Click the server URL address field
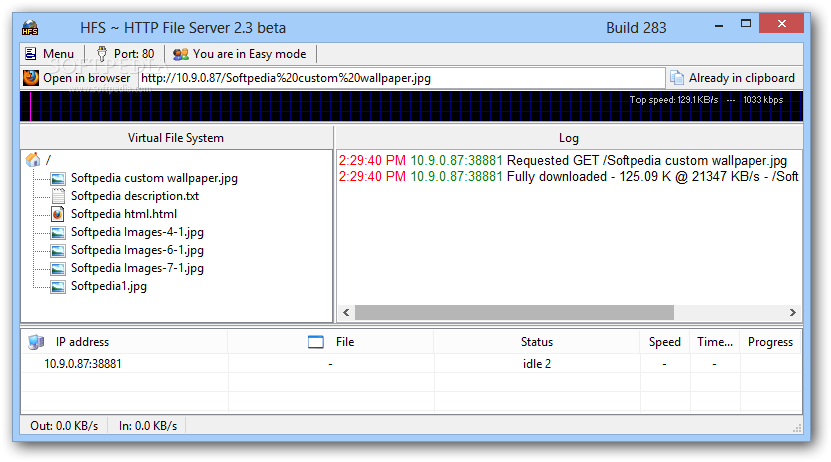Image resolution: width=831 pixels, height=462 pixels. [400, 78]
